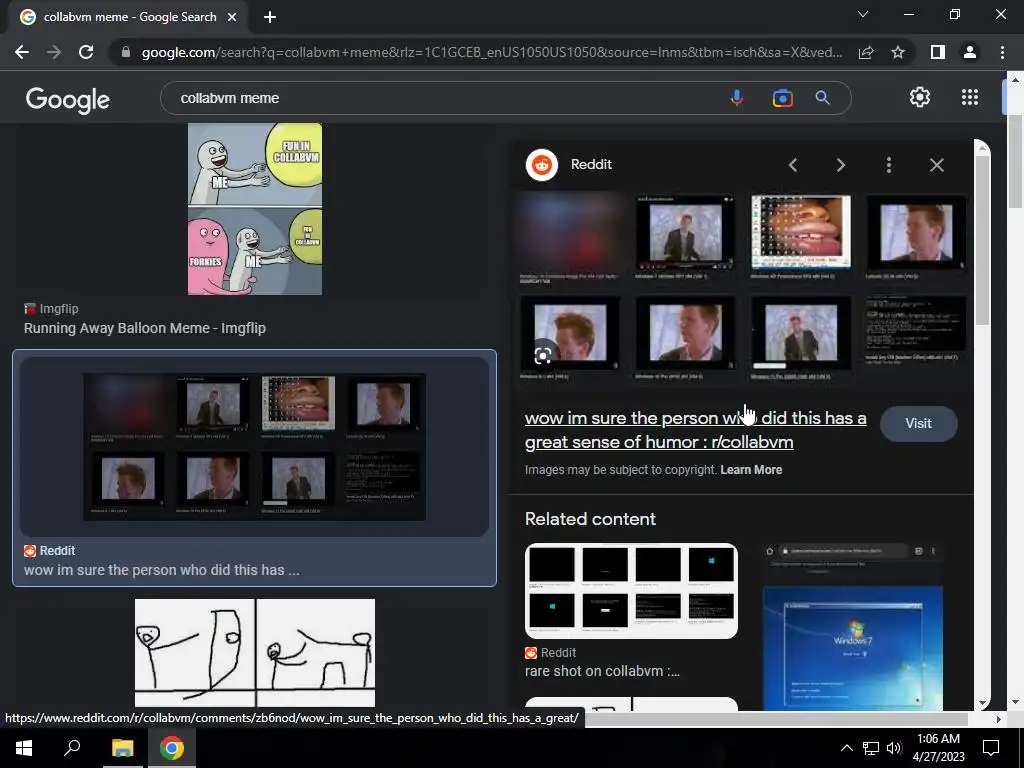Open 'wow im sure the person who did this' title link
The width and height of the screenshot is (1024, 768).
[x=696, y=430]
